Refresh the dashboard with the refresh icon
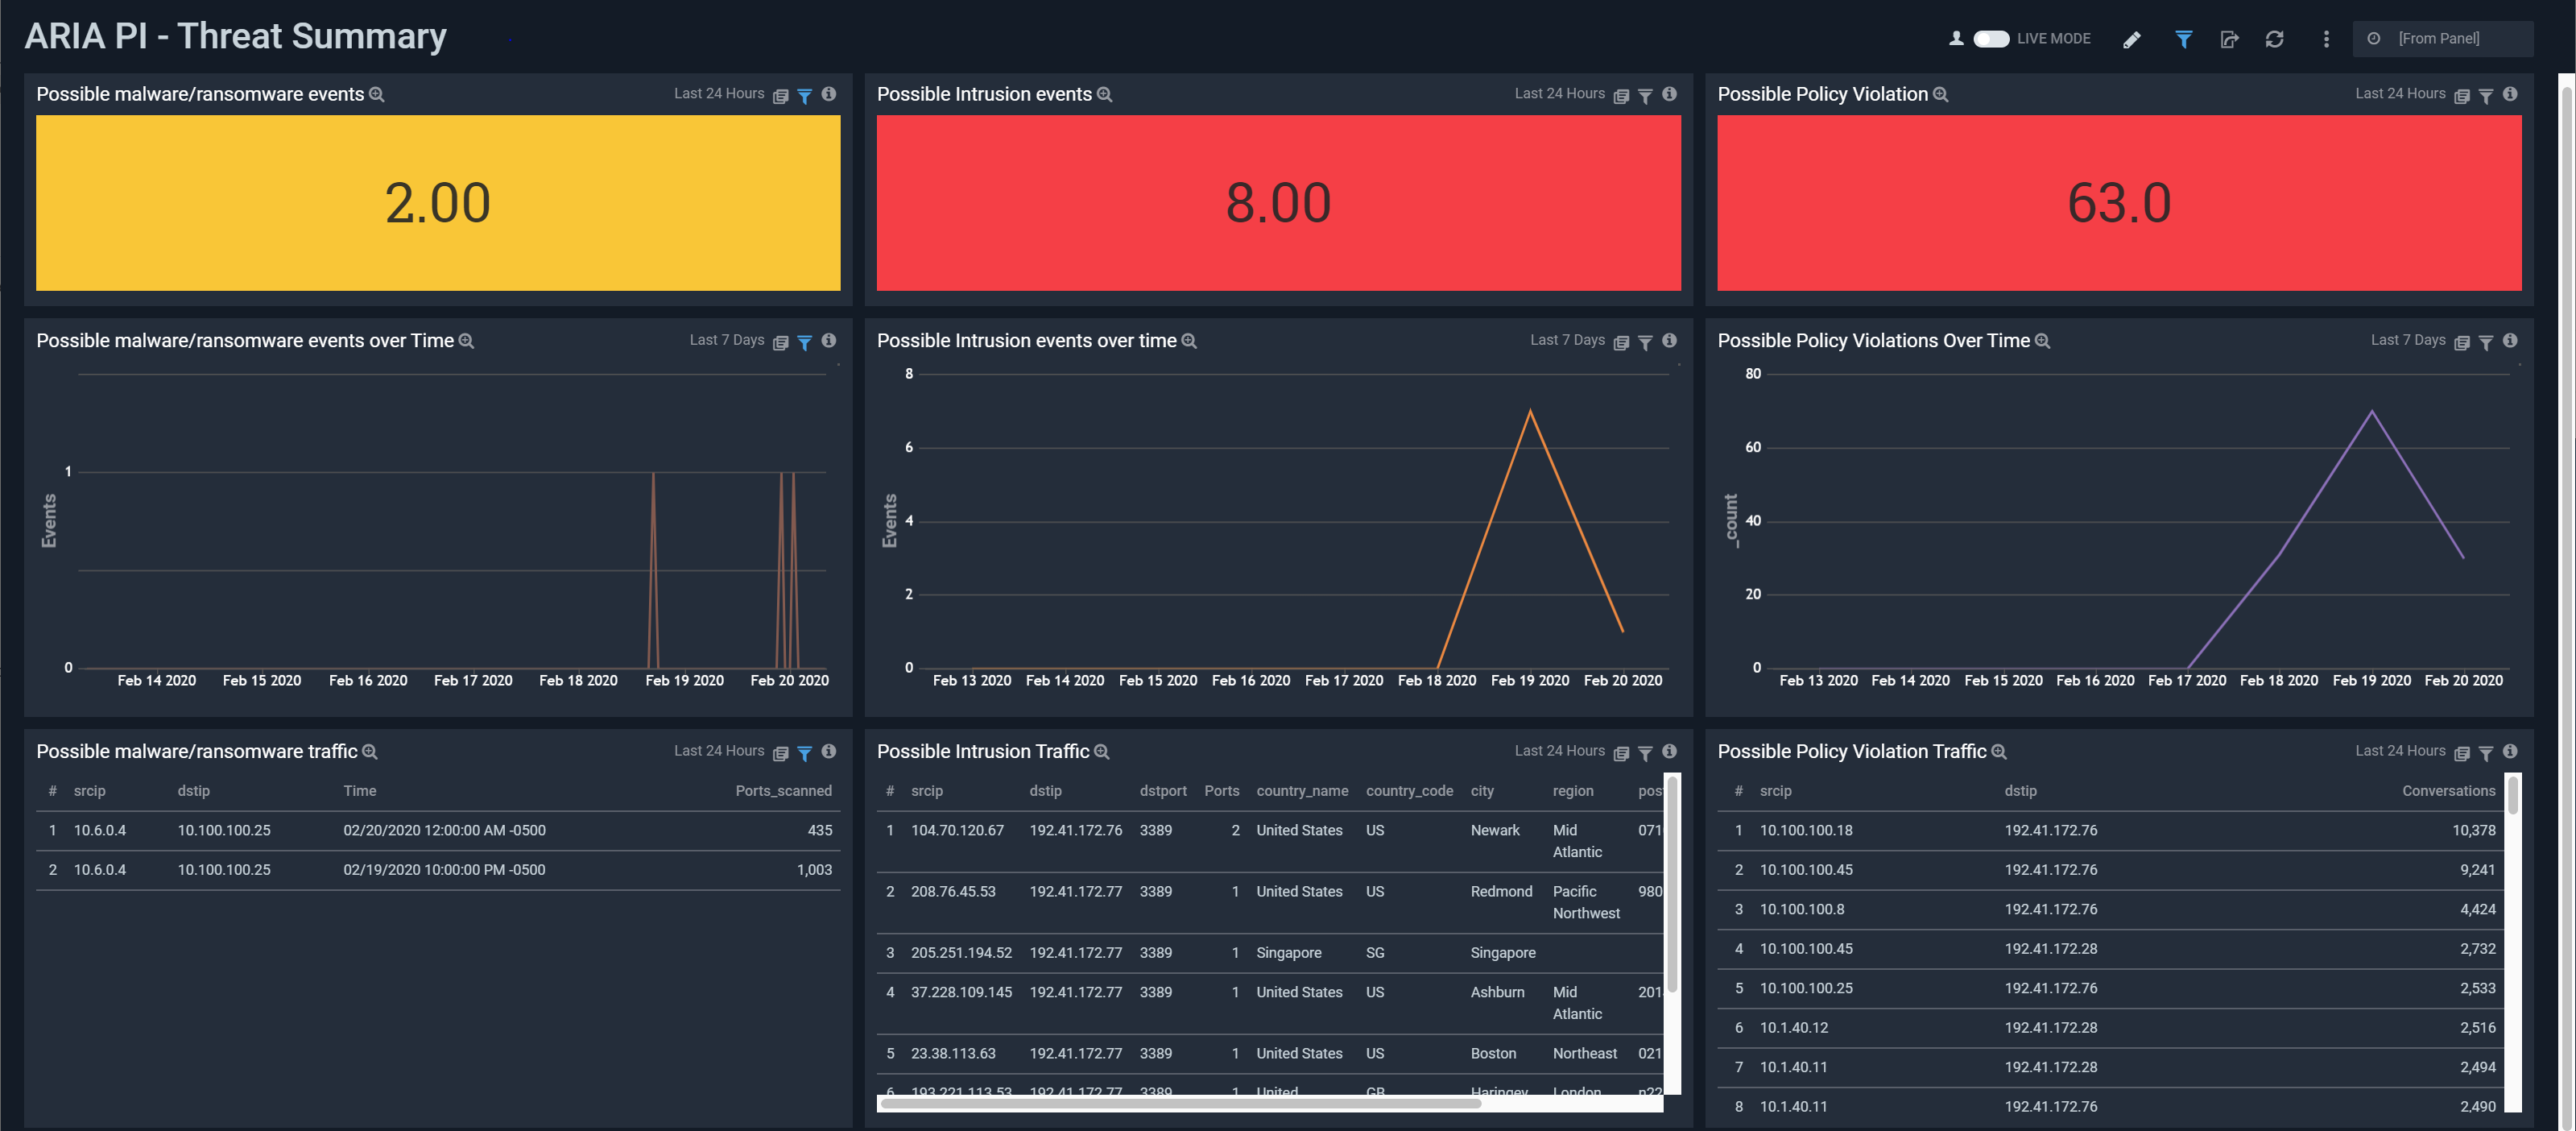The height and width of the screenshot is (1131, 2576). coord(2274,39)
